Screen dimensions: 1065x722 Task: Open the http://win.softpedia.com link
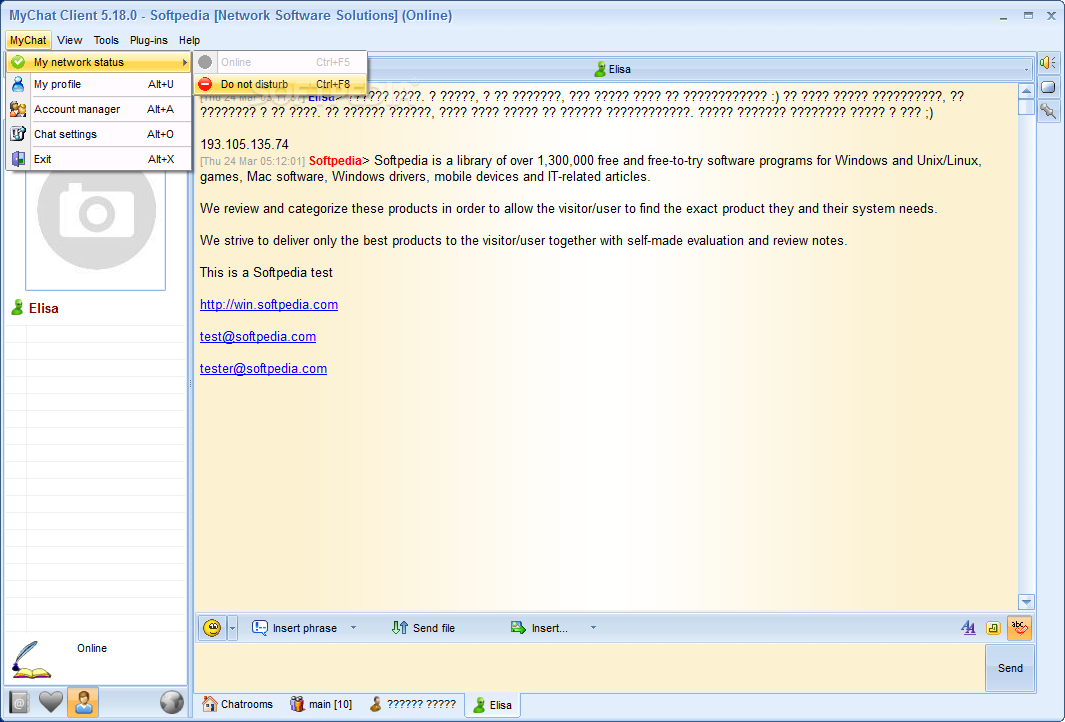[269, 305]
